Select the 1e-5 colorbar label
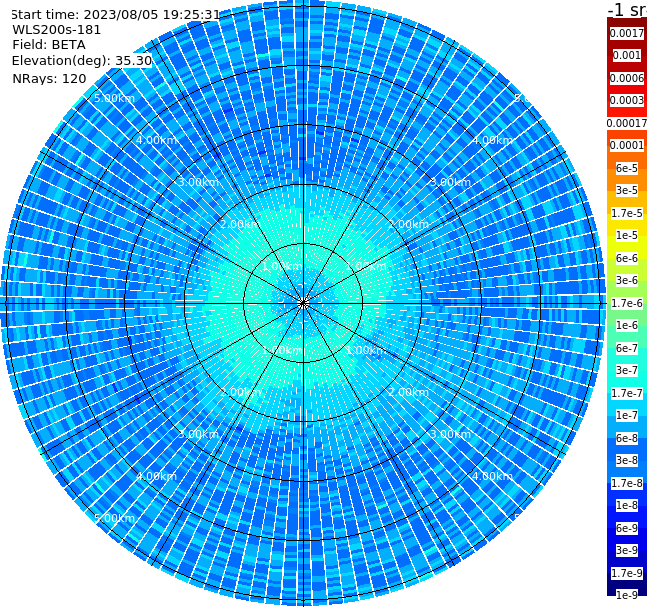This screenshot has width=647, height=607. (627, 236)
